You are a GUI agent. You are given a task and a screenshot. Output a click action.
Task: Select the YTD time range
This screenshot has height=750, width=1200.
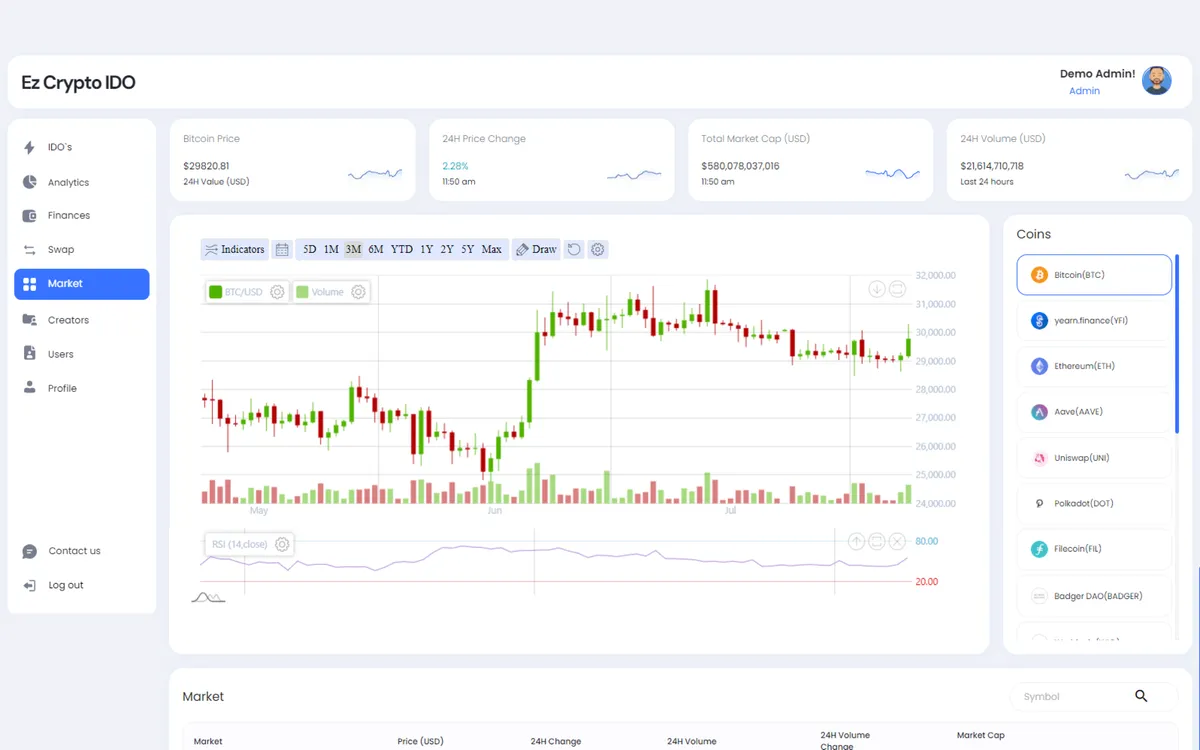click(x=401, y=249)
